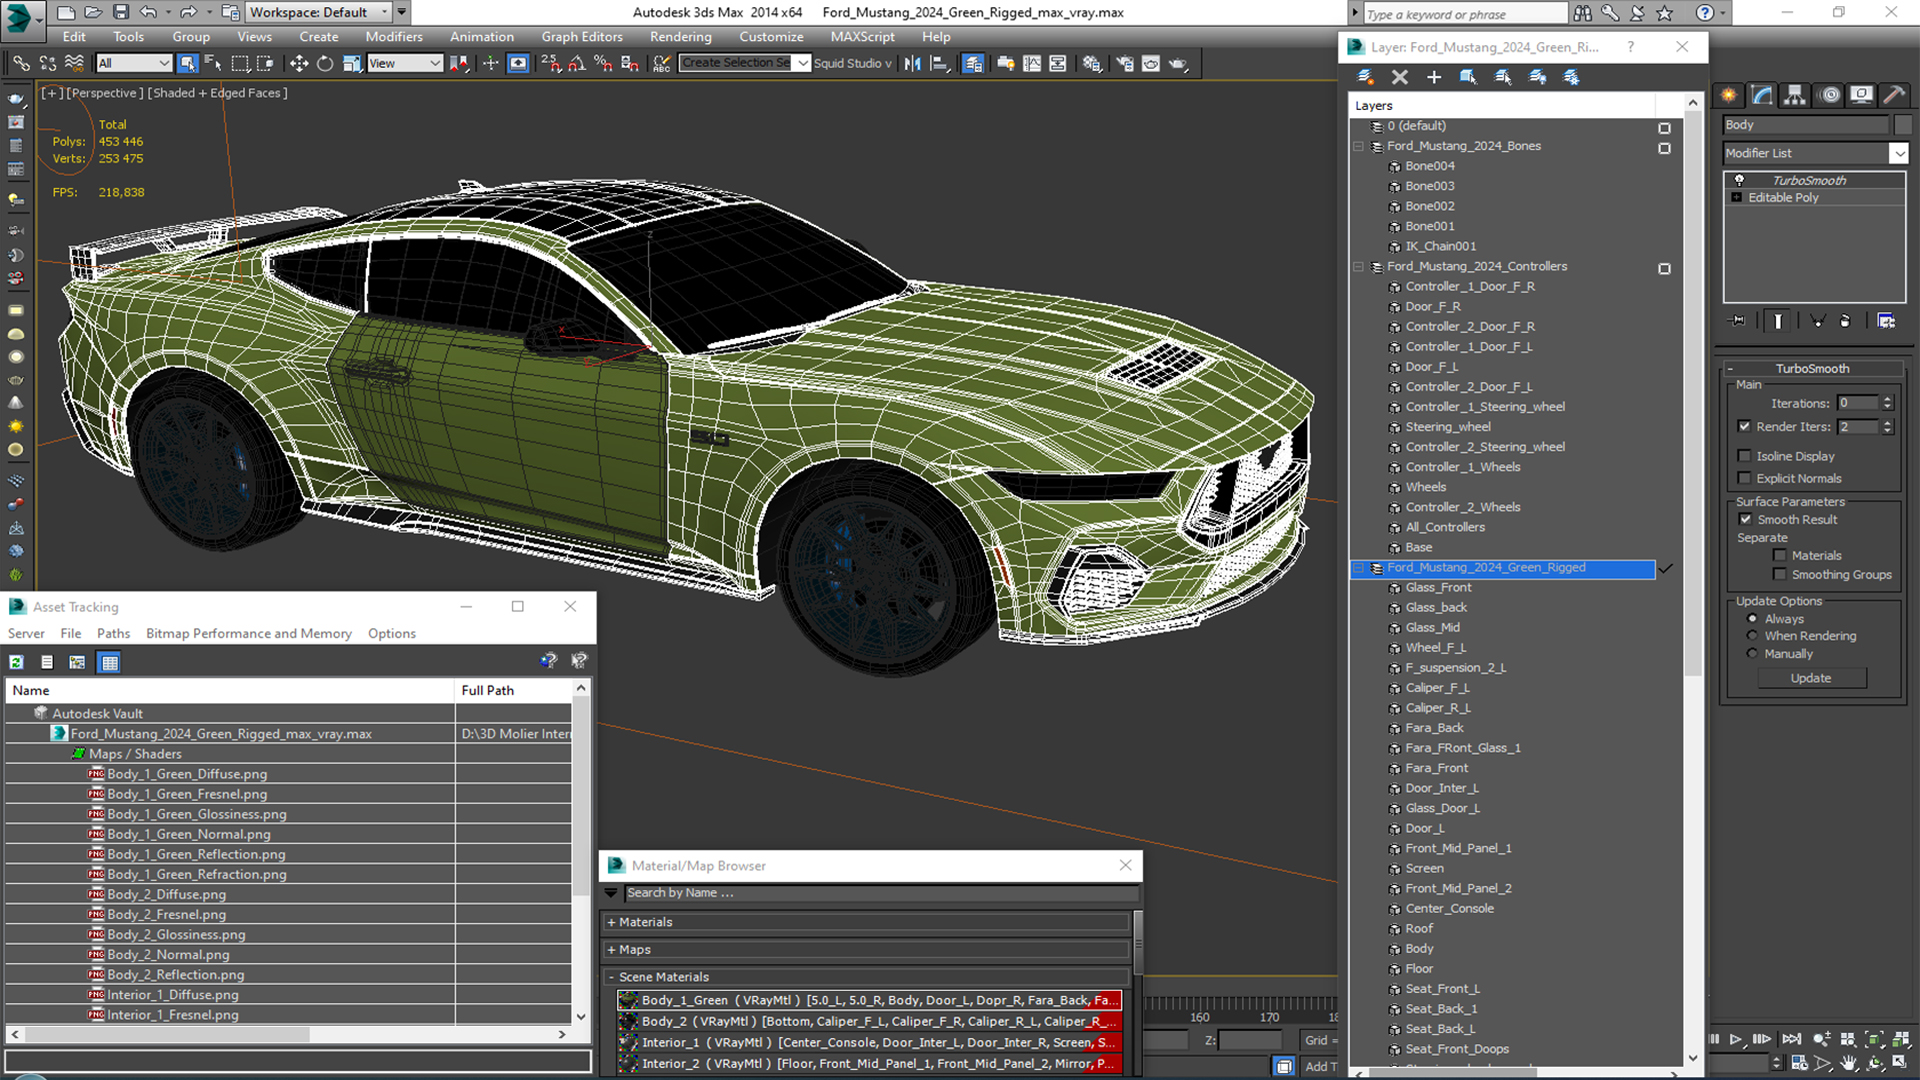Click Body object color swatch

1903,125
